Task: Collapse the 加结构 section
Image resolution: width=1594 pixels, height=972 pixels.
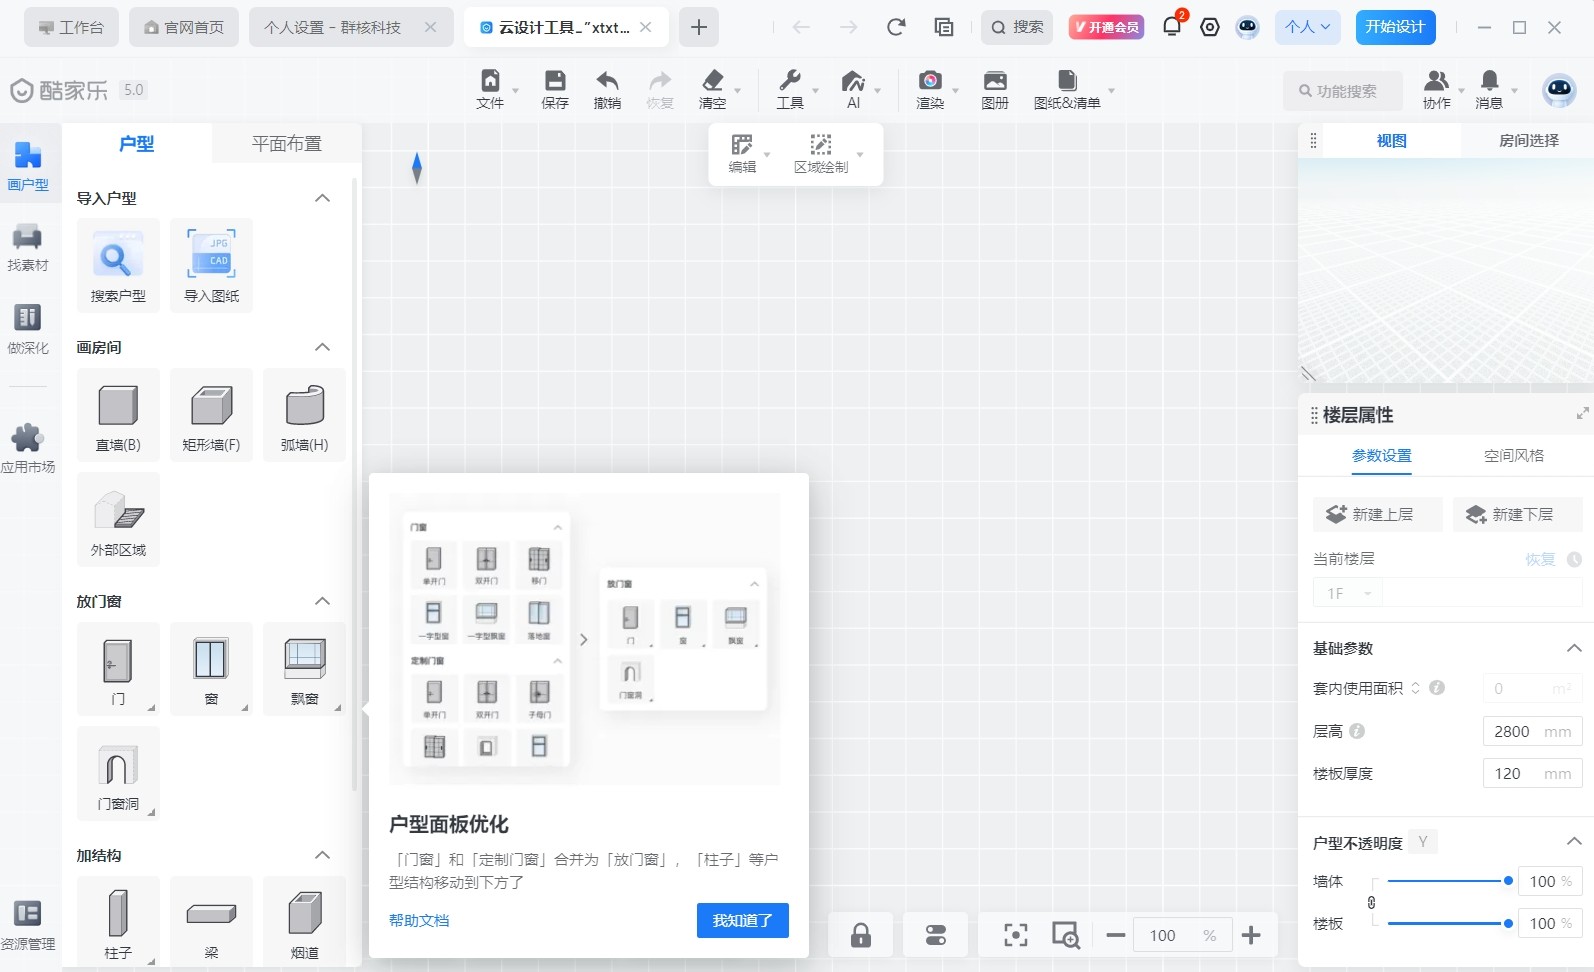Action: coord(322,855)
